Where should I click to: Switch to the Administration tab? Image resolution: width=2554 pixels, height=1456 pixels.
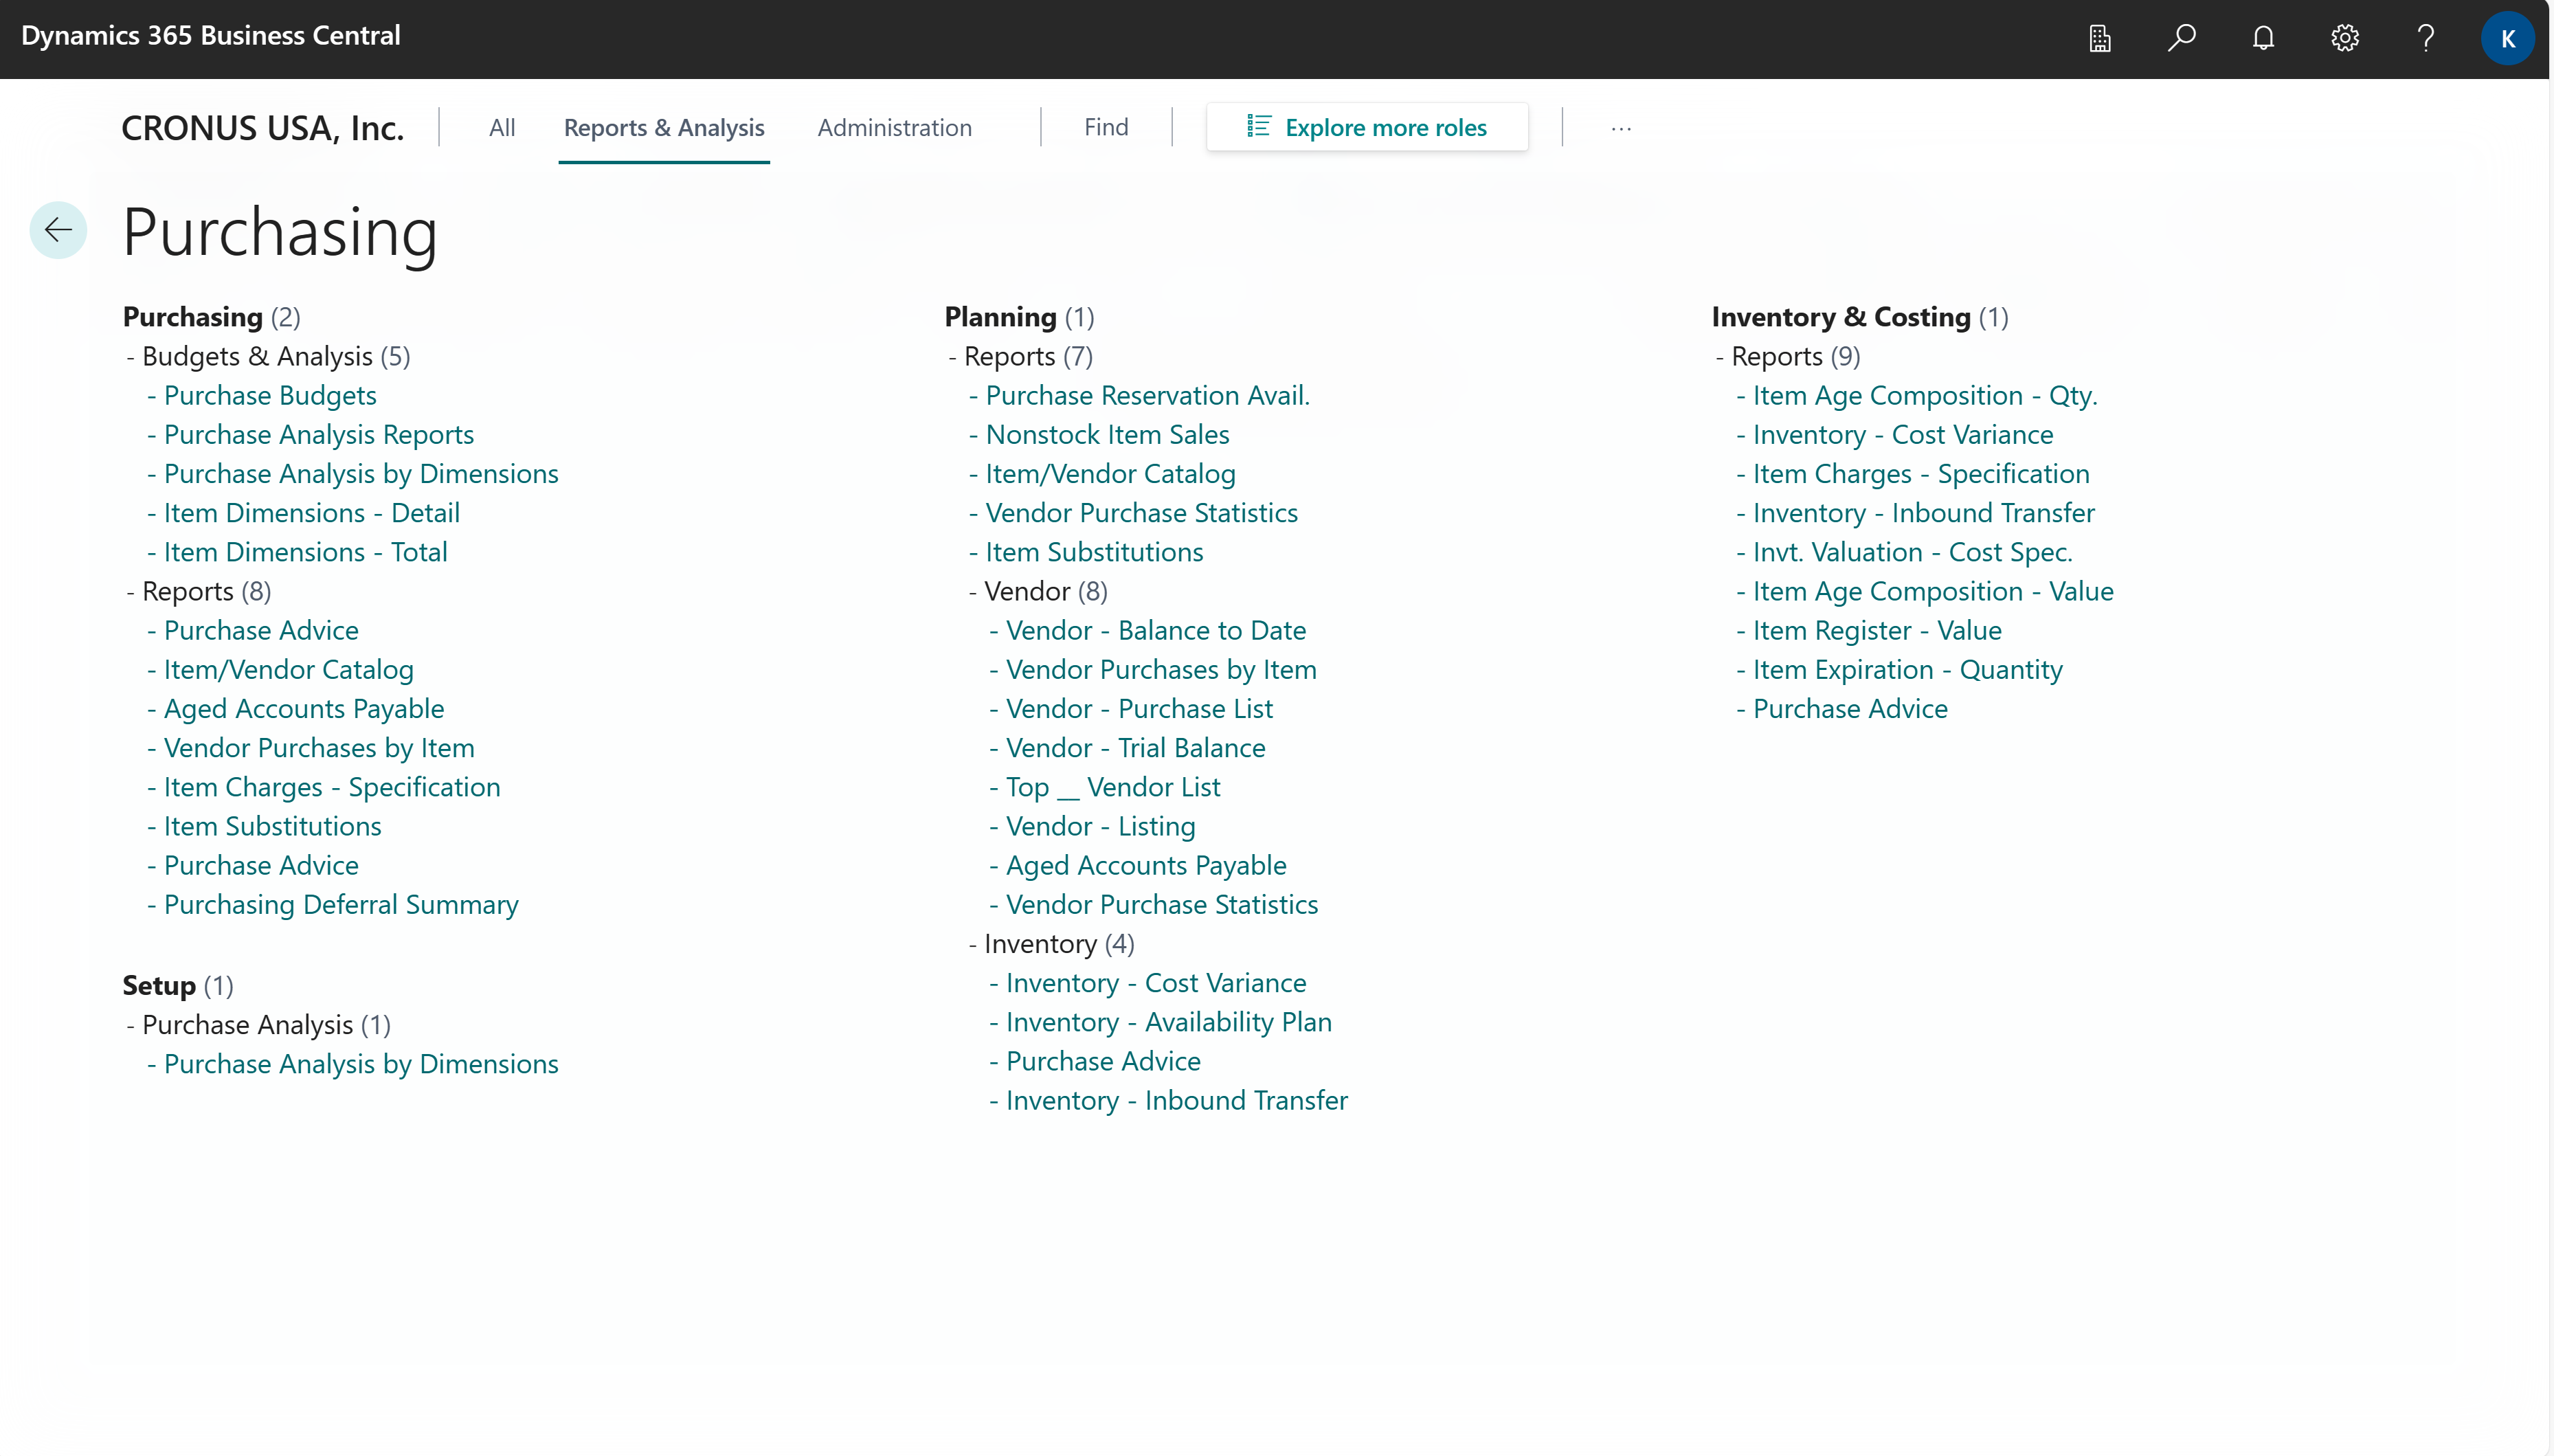[894, 127]
